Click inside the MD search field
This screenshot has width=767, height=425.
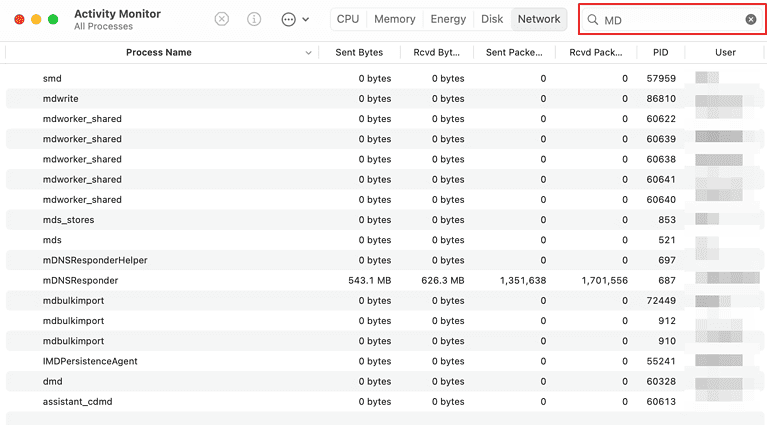tap(670, 20)
